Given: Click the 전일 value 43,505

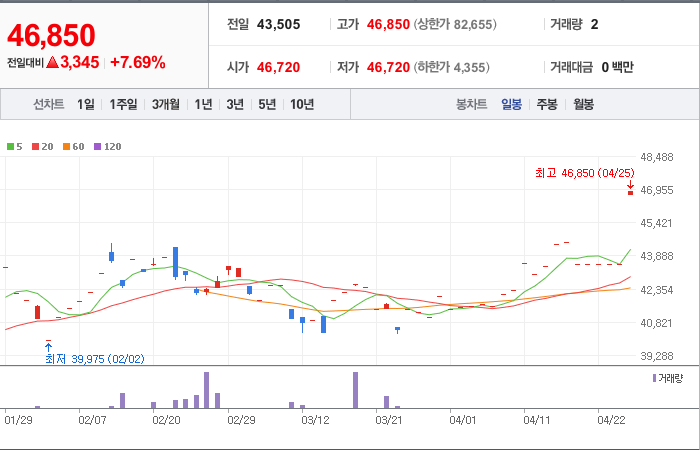Looking at the screenshot, I should tap(279, 24).
